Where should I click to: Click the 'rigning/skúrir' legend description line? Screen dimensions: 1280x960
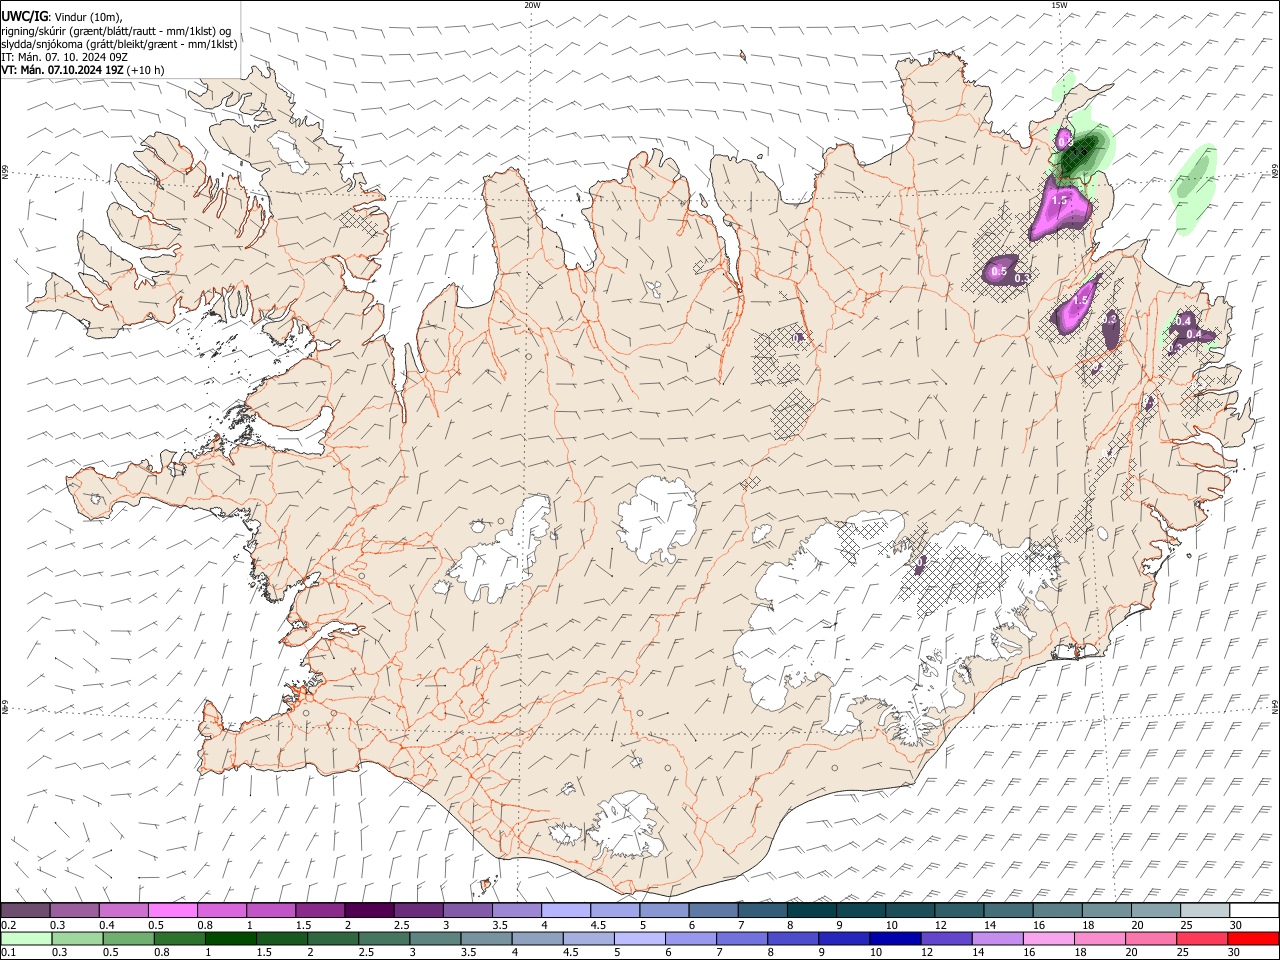(116, 31)
